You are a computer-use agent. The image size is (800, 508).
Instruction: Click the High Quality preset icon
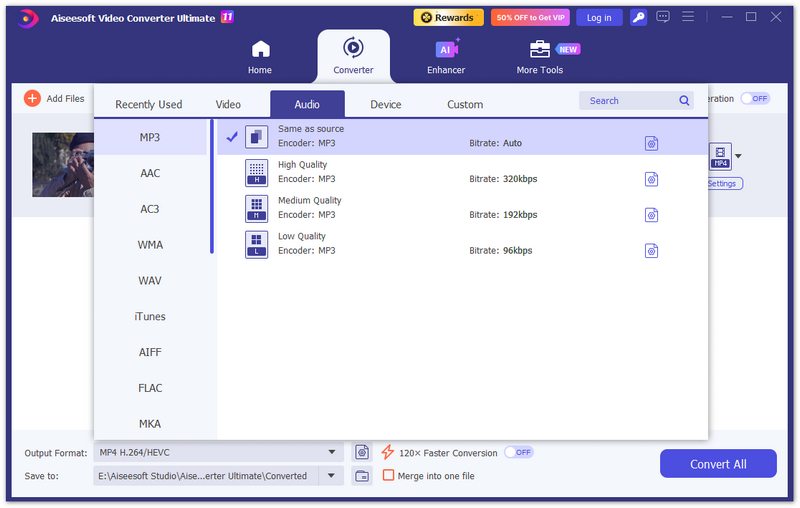point(257,172)
